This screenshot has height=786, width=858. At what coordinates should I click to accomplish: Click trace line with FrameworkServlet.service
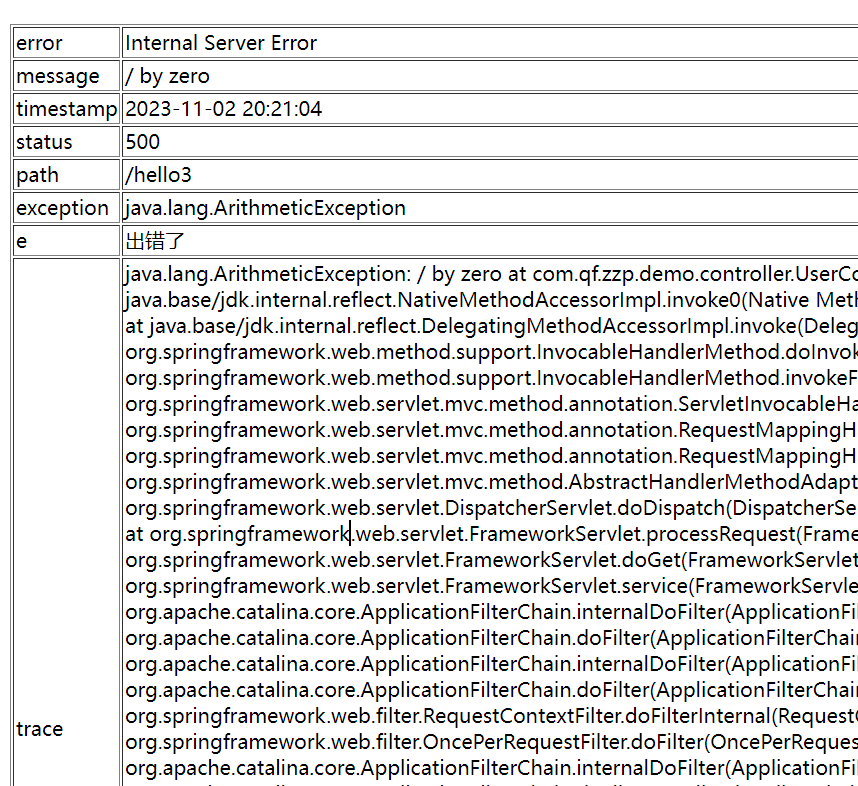pos(491,586)
